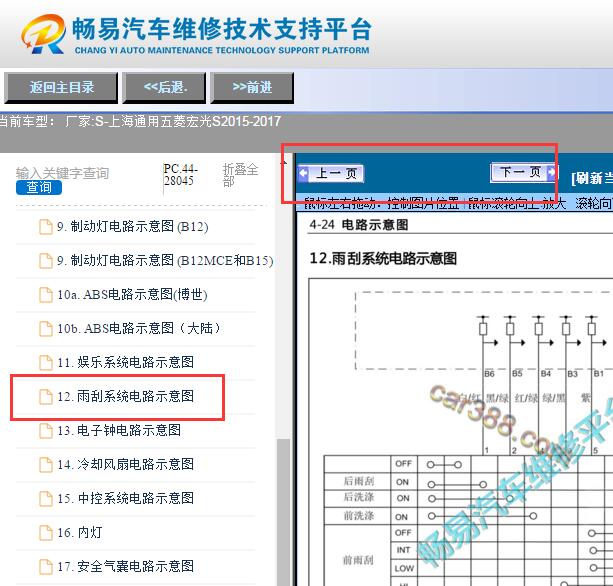The height and width of the screenshot is (586, 613).
Task: Click document icon beside 10b. ABS电路示意图
Action: coord(46,329)
